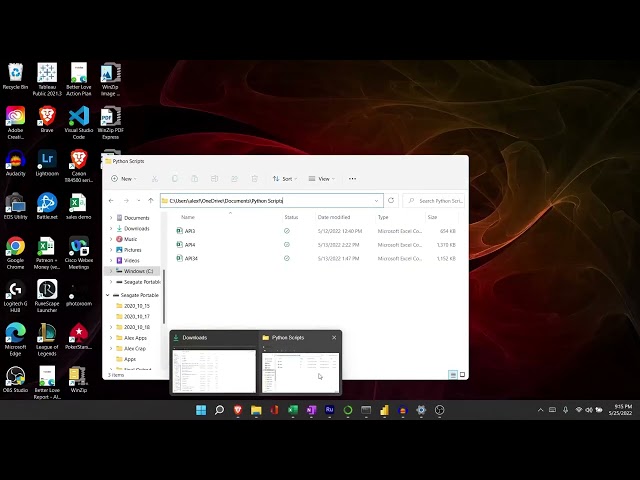Viewport: 640px width, 480px height.
Task: Switch to Downloads window preview thumbnail
Action: coord(214,371)
